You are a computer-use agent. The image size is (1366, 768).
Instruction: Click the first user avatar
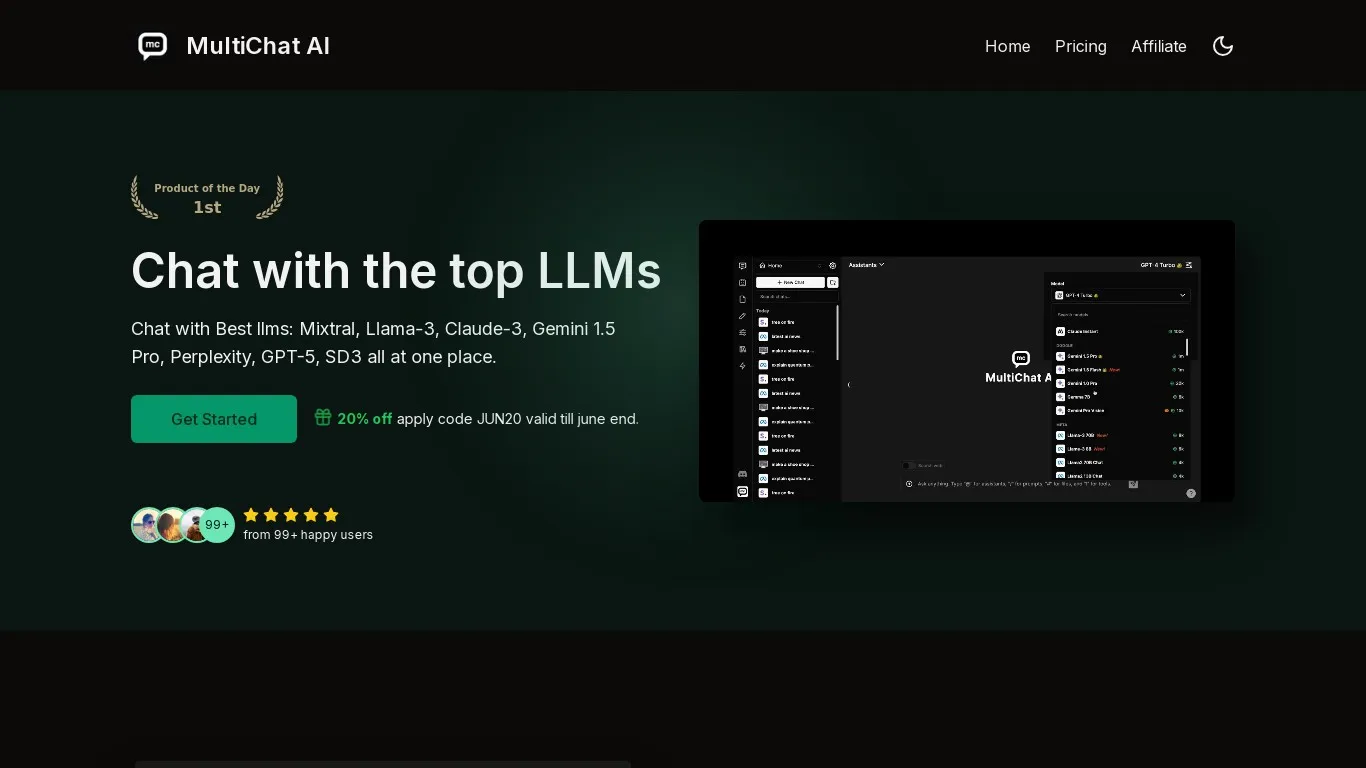tap(148, 525)
